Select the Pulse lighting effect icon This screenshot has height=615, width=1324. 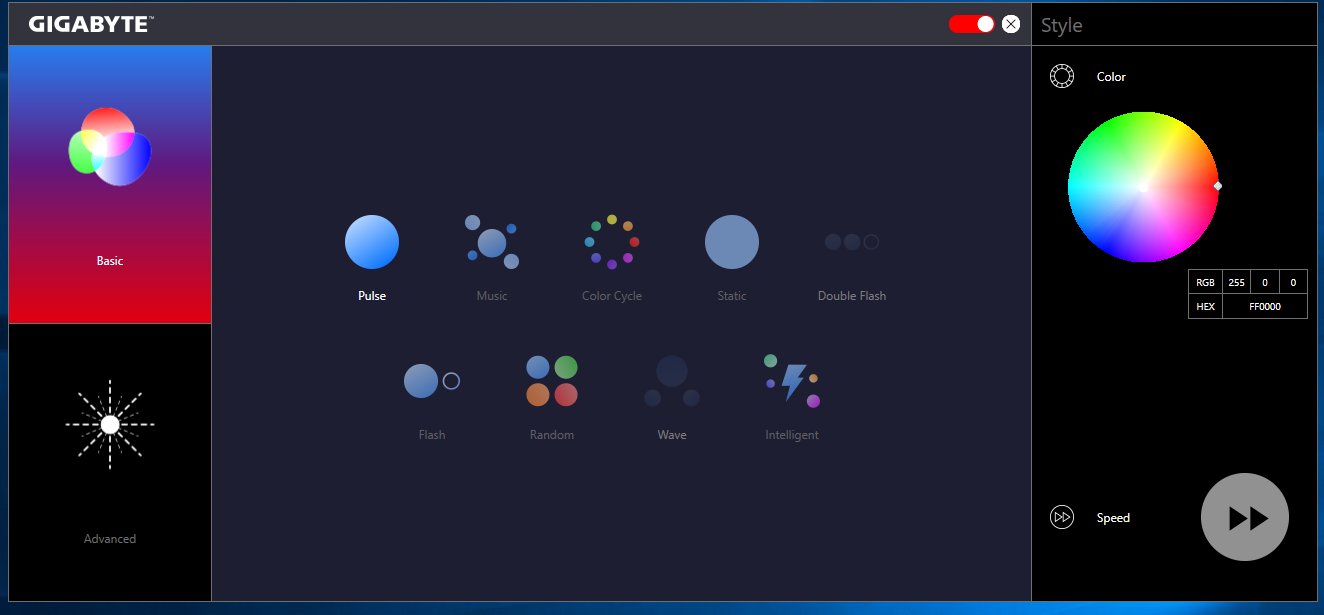pos(372,242)
